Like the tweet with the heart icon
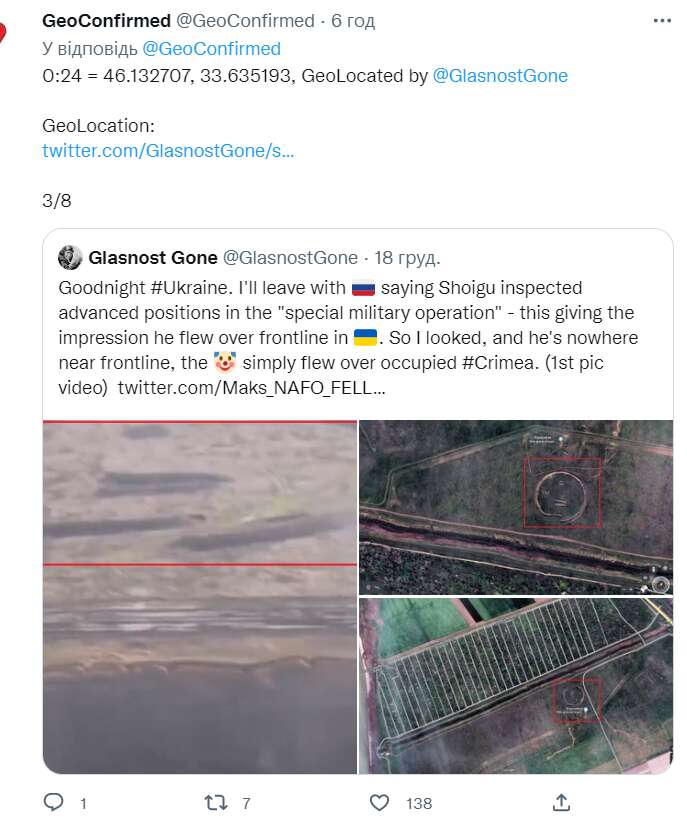Screen dimensions: 687x839 pyautogui.click(x=380, y=802)
